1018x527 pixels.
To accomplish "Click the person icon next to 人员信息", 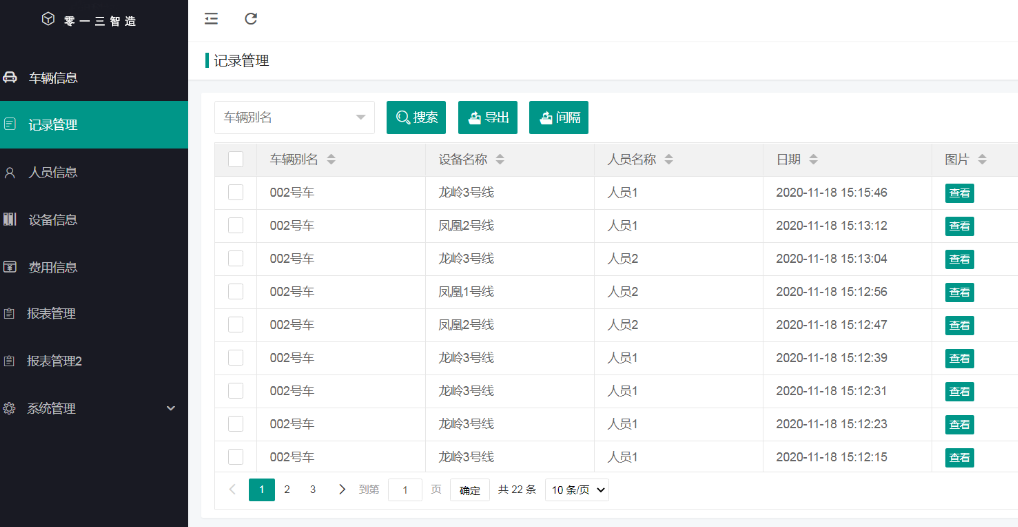I will click(10, 173).
